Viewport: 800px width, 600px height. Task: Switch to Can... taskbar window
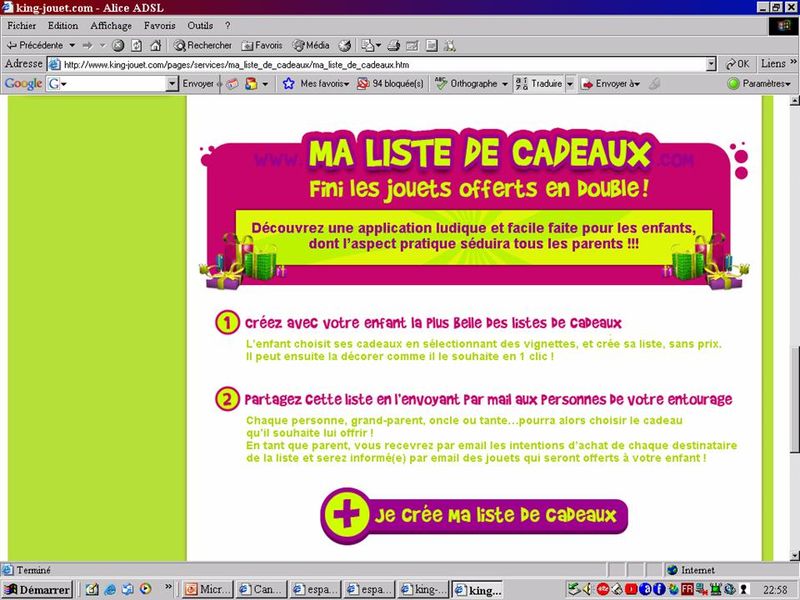pyautogui.click(x=262, y=590)
